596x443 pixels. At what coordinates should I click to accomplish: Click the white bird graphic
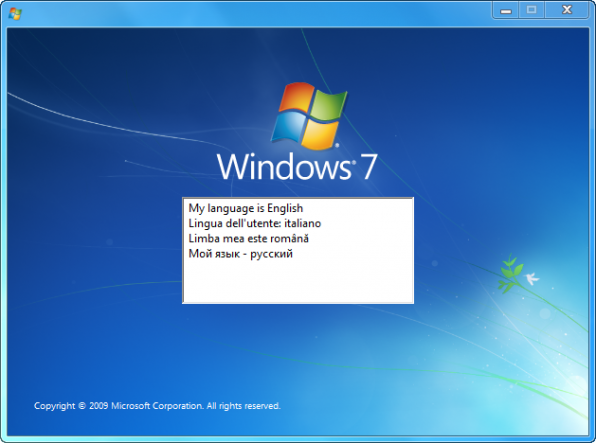tap(532, 278)
